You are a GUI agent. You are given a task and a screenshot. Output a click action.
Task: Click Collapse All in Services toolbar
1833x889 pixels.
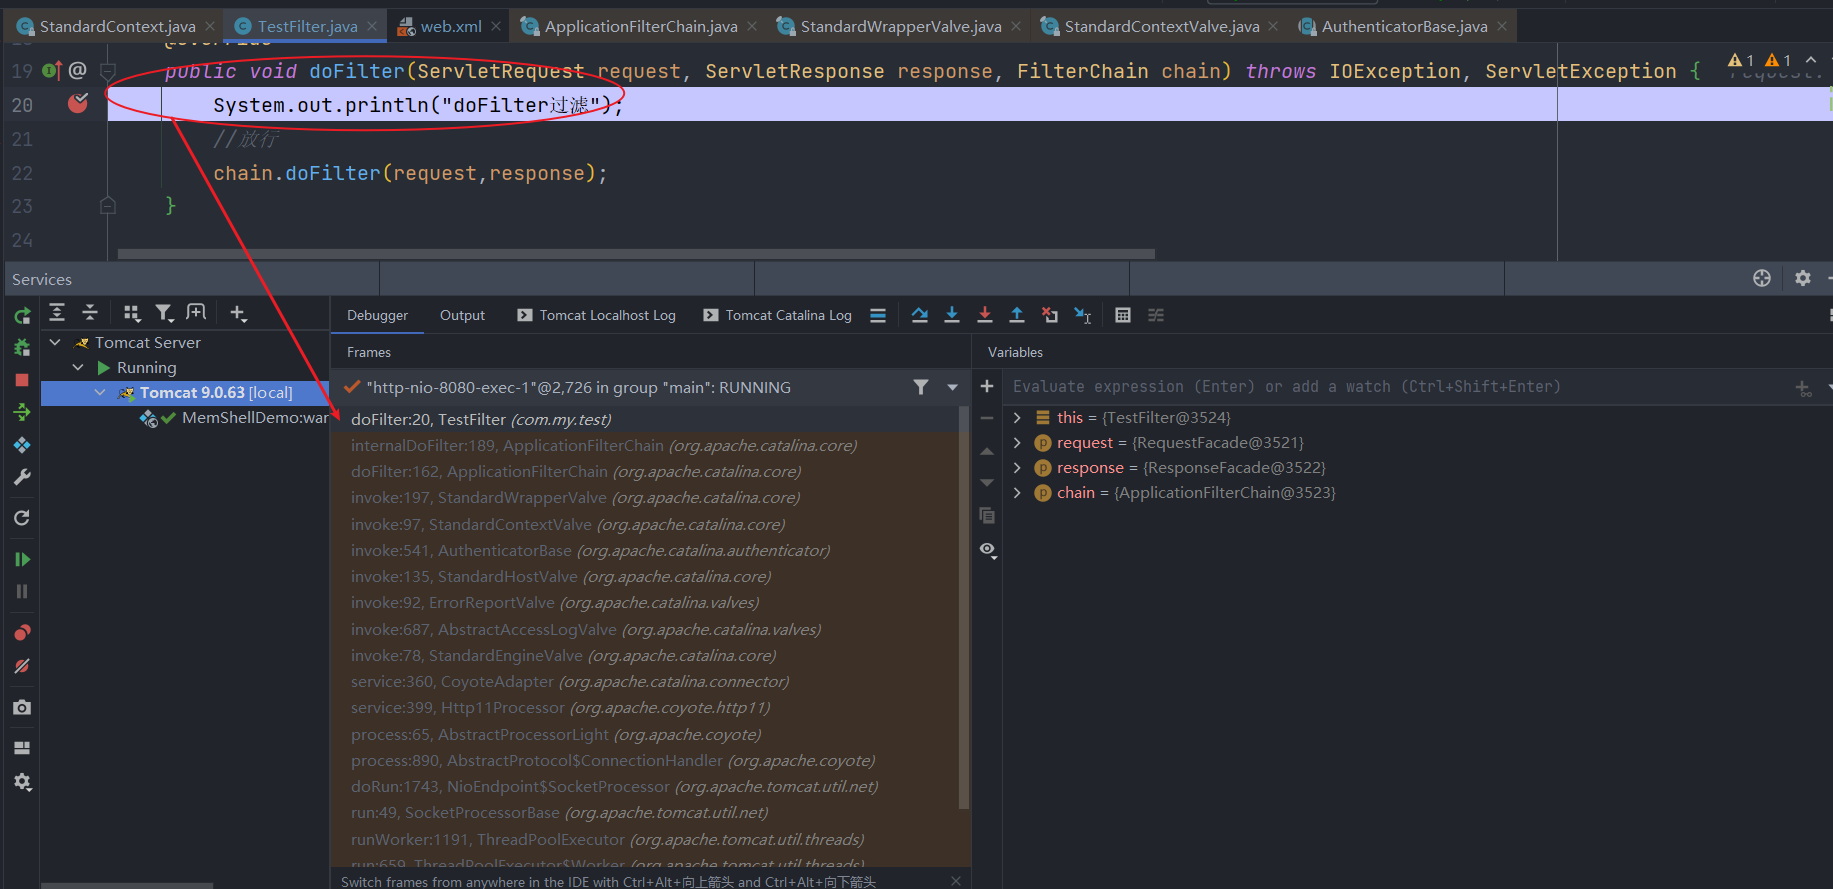(x=90, y=313)
